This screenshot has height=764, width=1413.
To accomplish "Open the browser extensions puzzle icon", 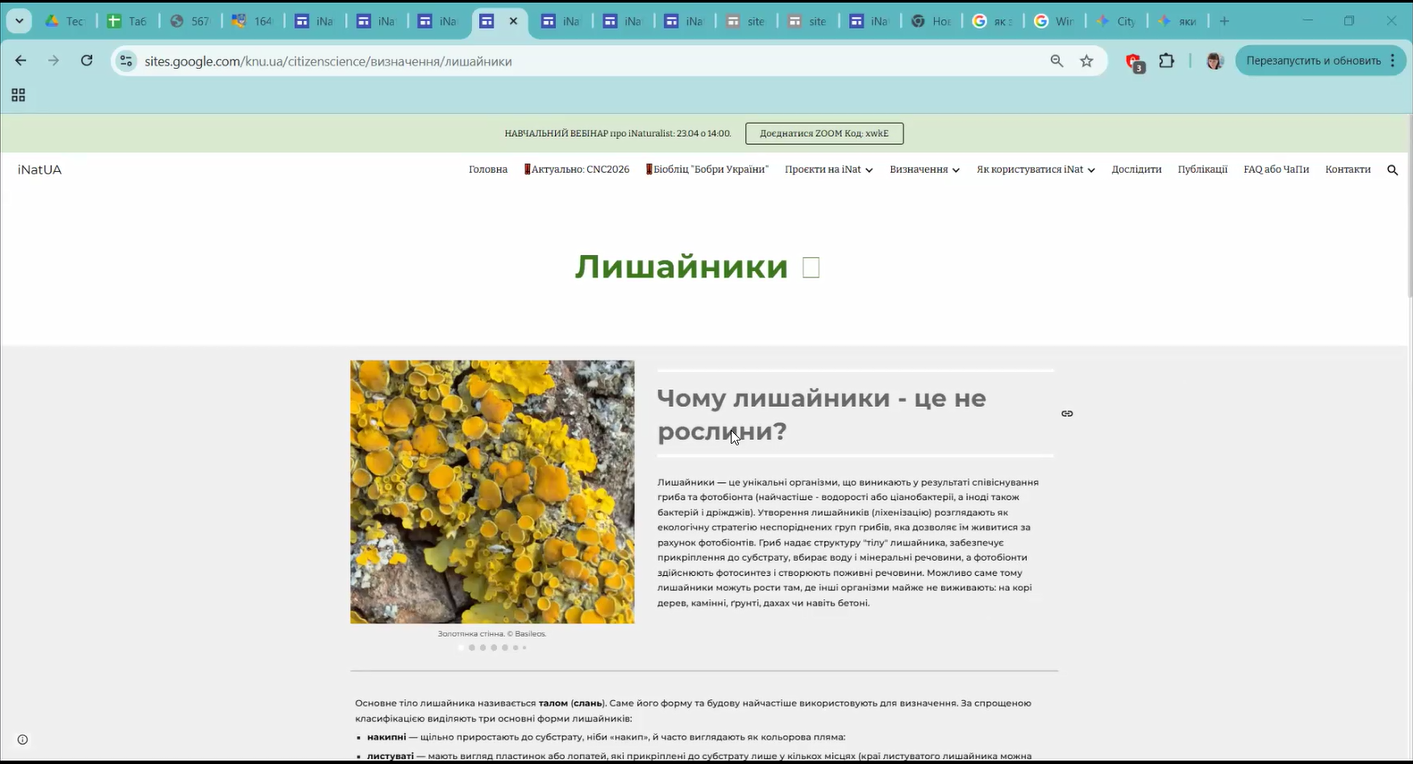I will click(1166, 61).
